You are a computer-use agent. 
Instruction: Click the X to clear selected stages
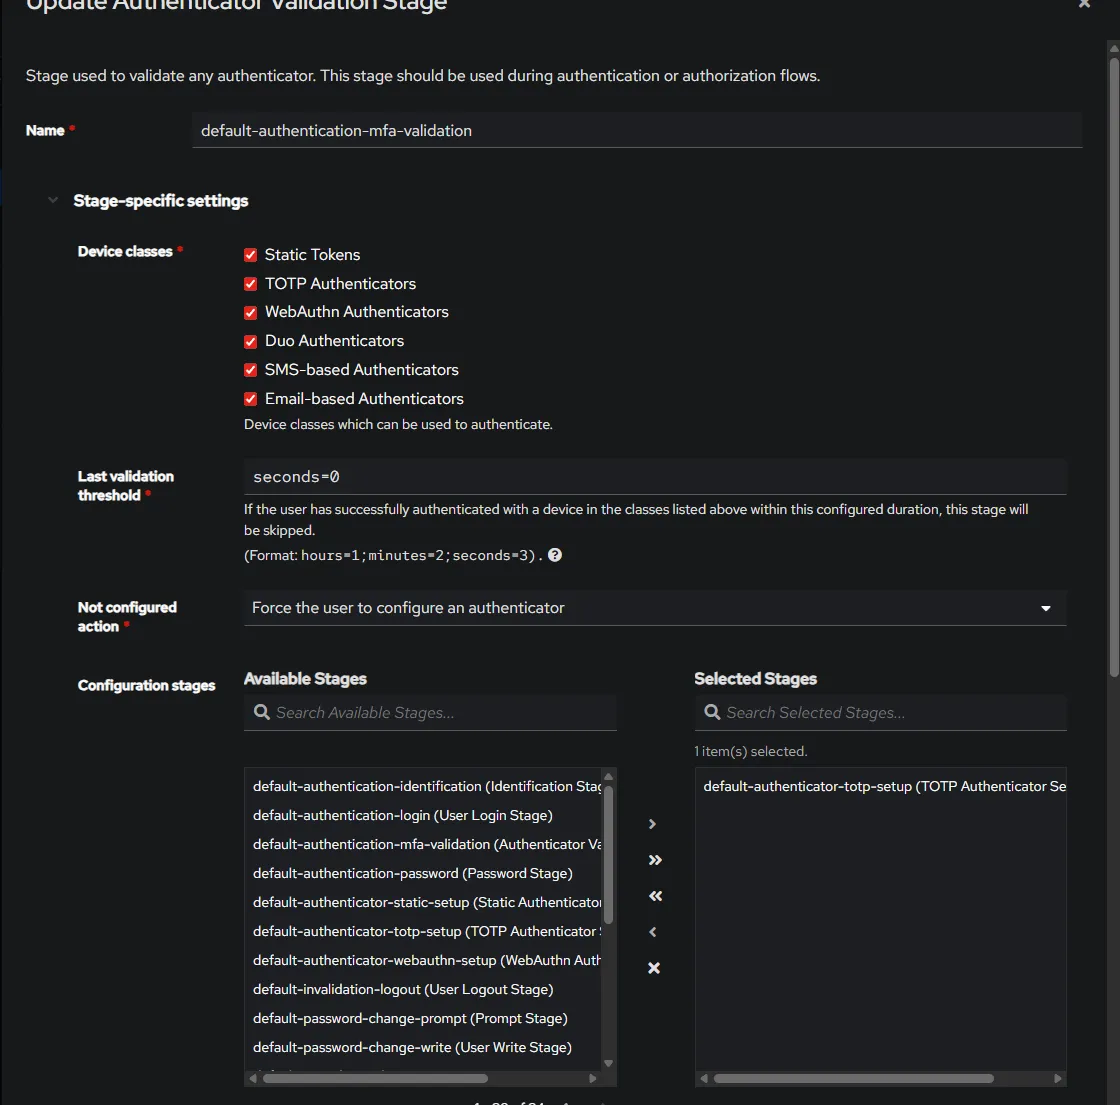[654, 968]
